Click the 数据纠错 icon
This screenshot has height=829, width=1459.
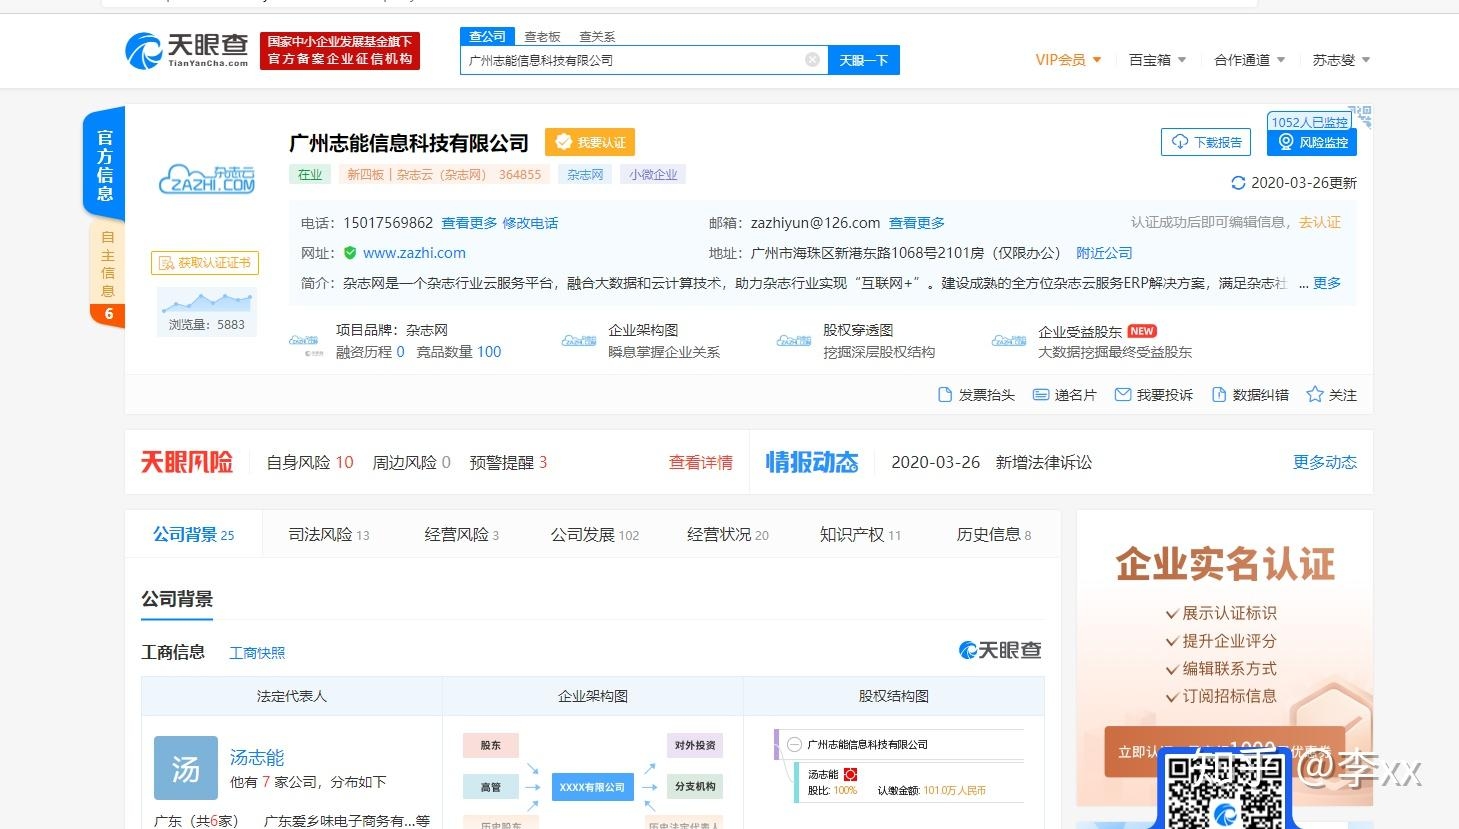pyautogui.click(x=1219, y=395)
